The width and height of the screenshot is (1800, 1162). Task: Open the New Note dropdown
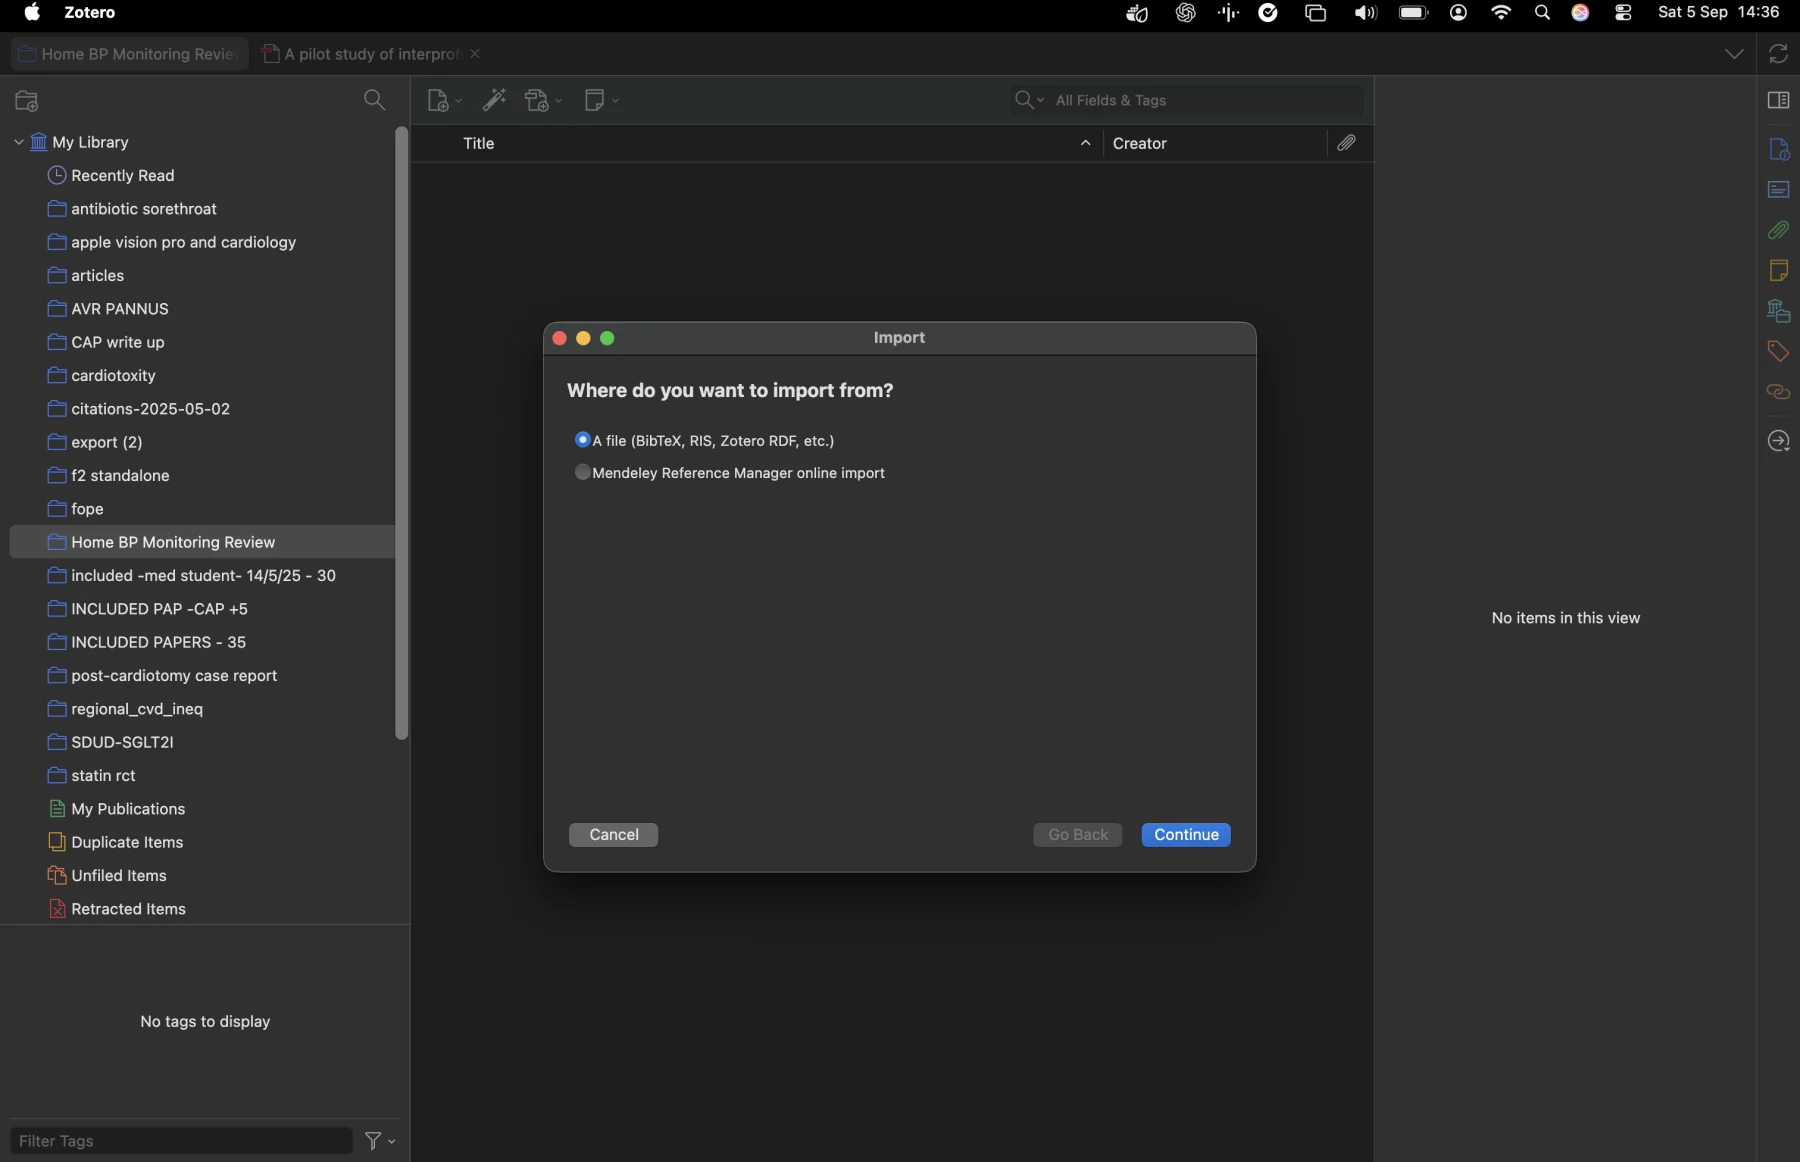tap(601, 101)
